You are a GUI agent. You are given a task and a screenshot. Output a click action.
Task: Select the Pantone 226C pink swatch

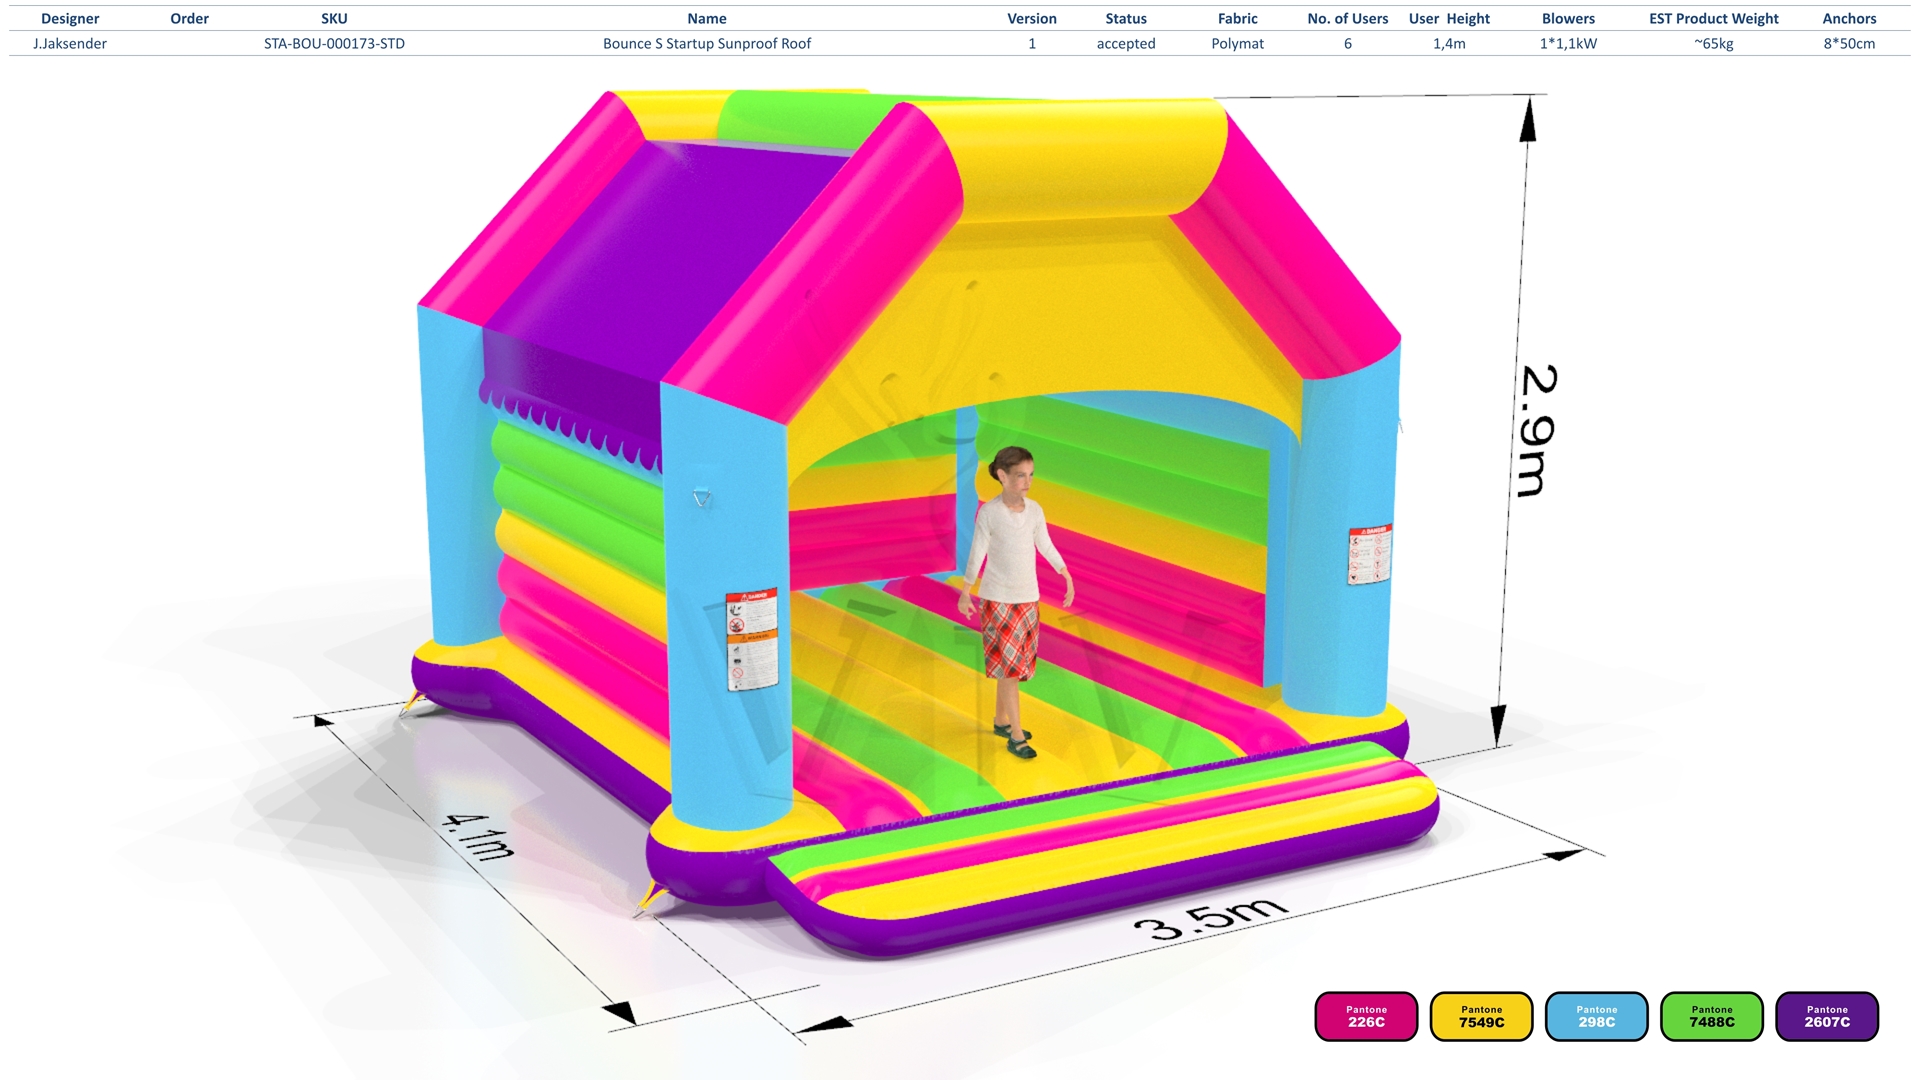pos(1366,1016)
